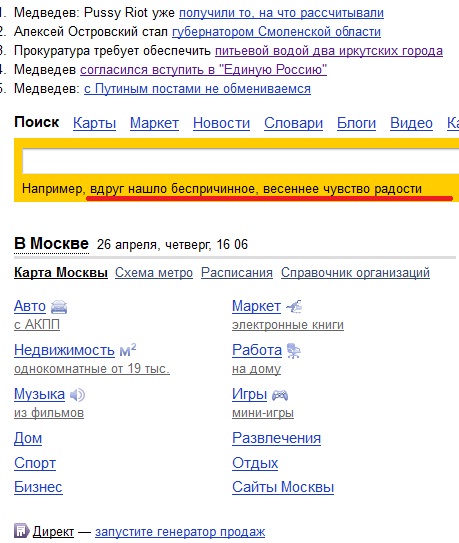The width and height of the screenshot is (459, 543).
Task: Open the Недвижимость section link
Action: (x=64, y=350)
